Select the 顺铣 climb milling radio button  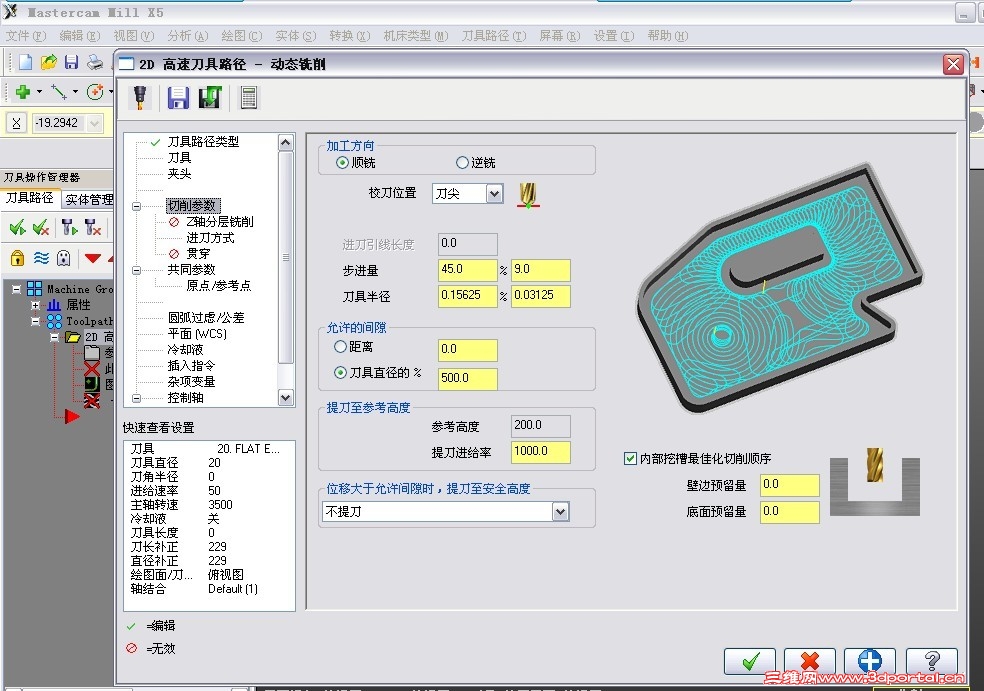click(342, 163)
